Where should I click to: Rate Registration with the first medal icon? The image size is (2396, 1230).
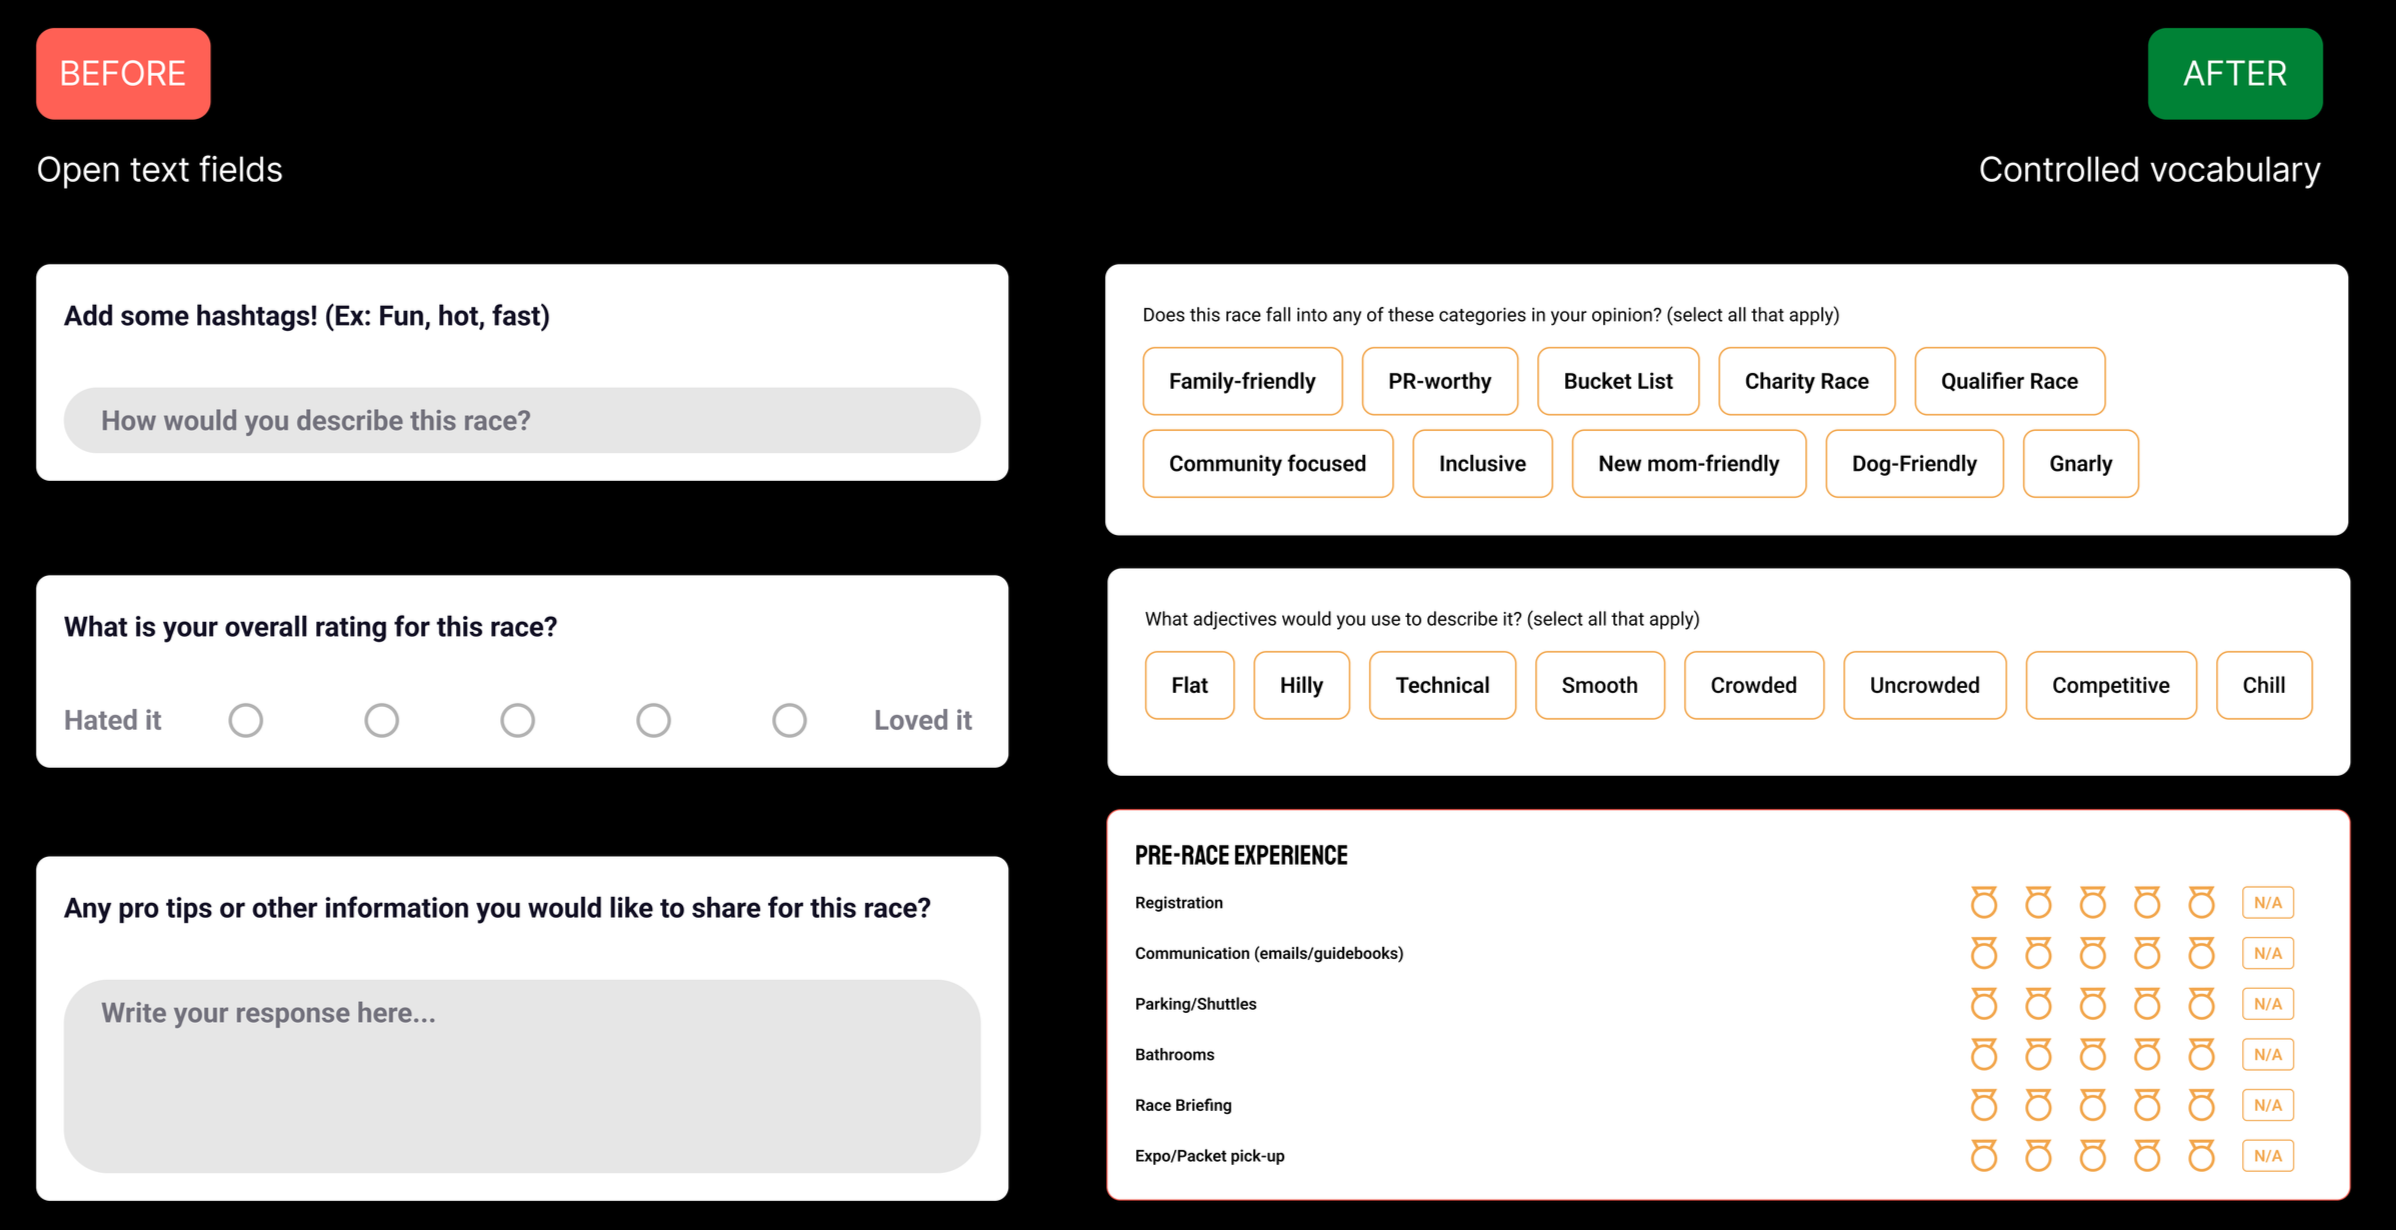1984,903
